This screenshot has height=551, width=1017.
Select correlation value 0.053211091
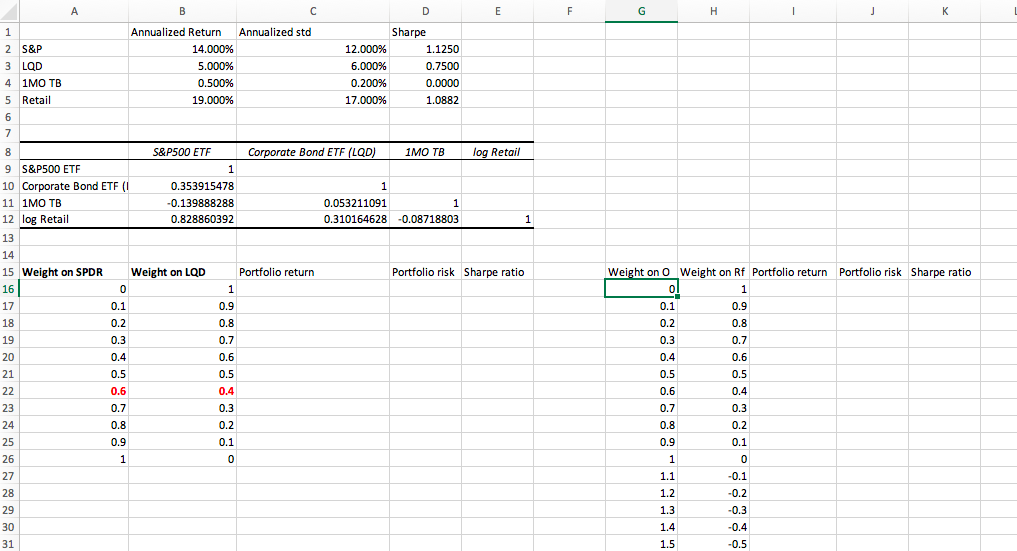(313, 203)
